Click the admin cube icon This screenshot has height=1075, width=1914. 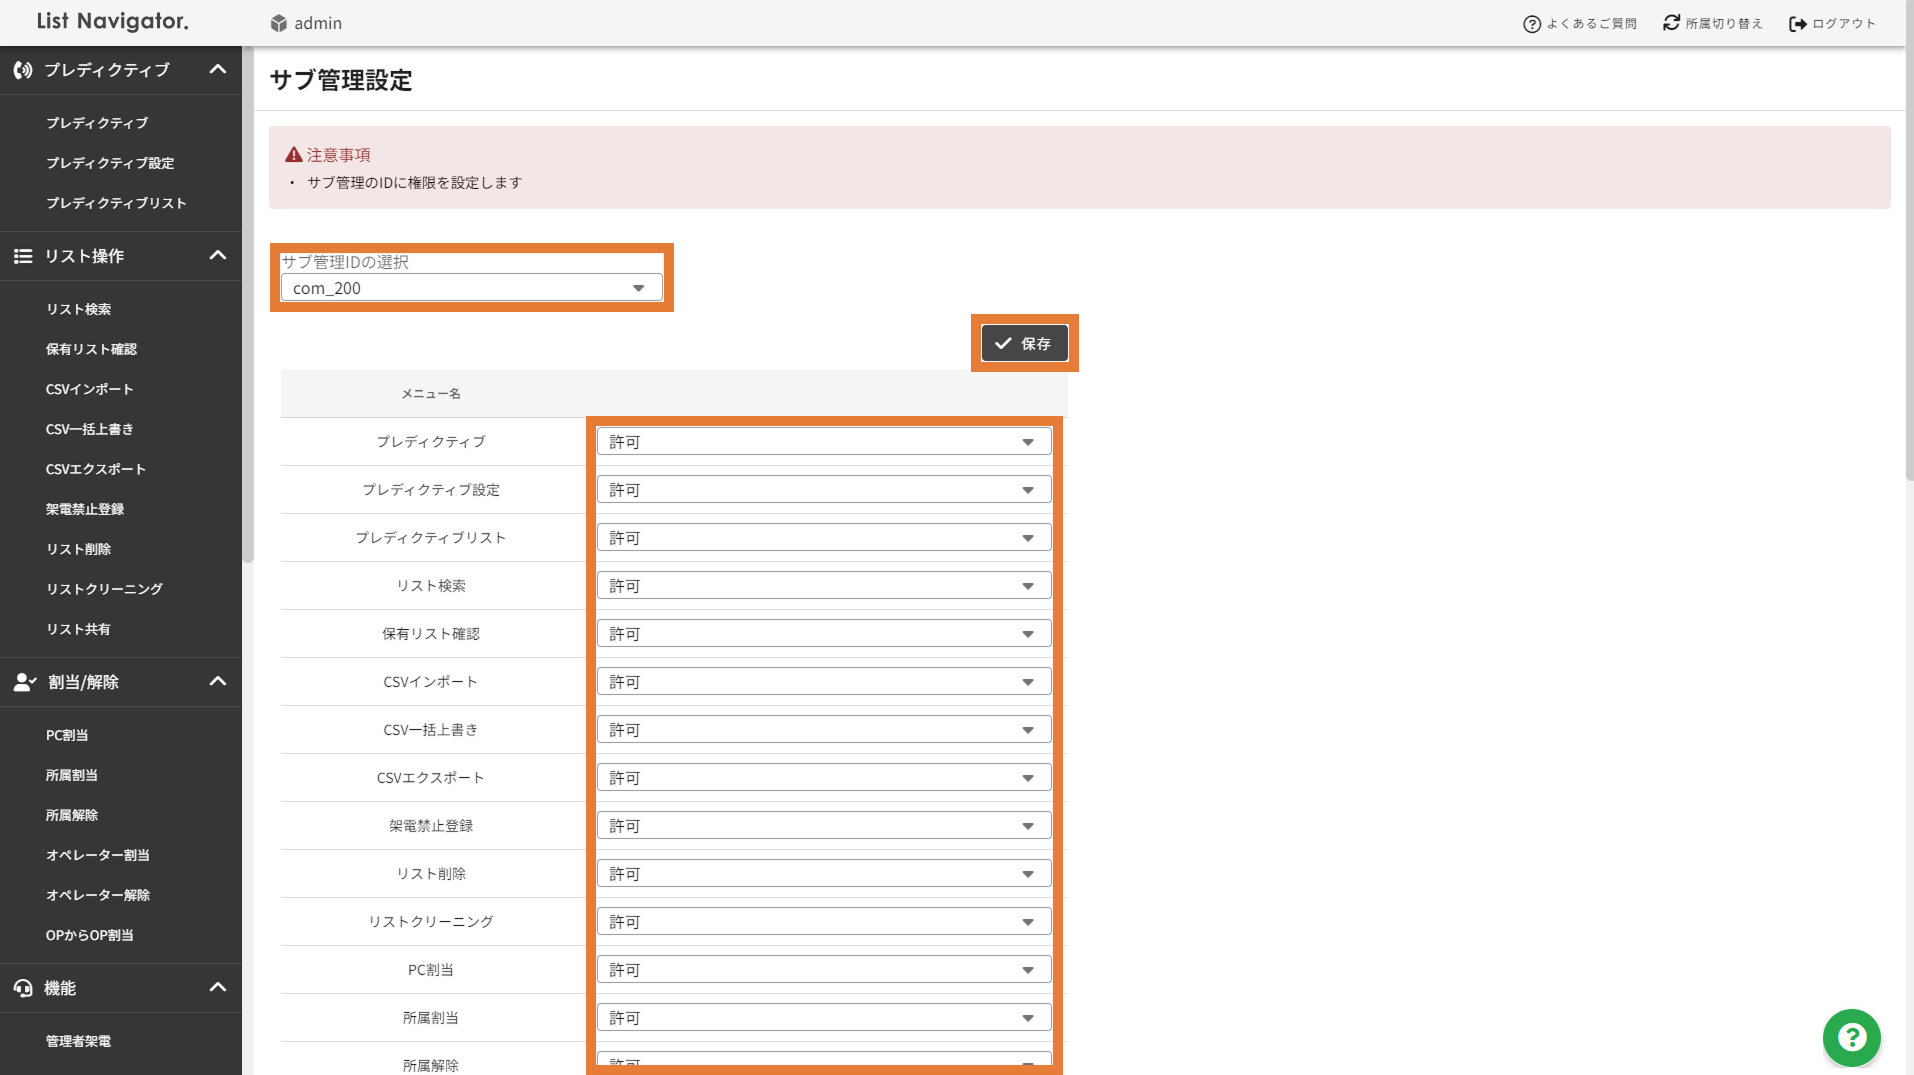pos(279,23)
